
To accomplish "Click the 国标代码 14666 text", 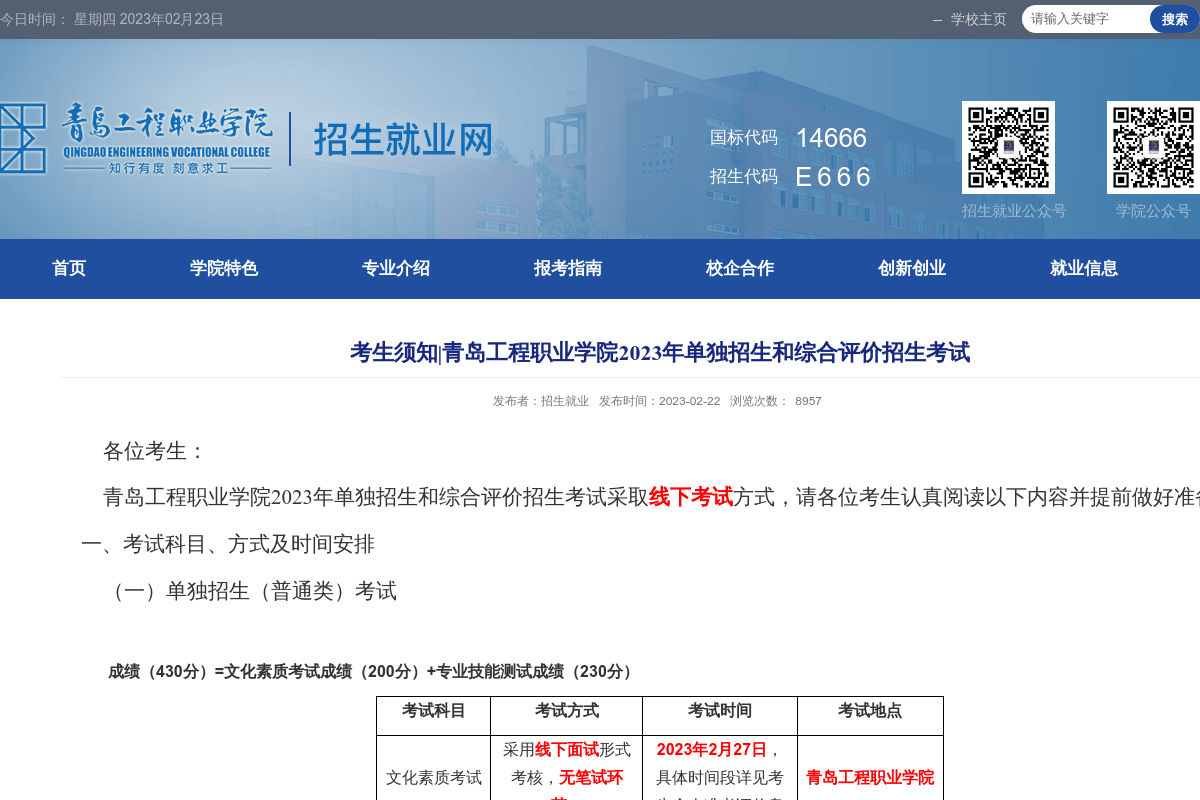I will (x=788, y=138).
